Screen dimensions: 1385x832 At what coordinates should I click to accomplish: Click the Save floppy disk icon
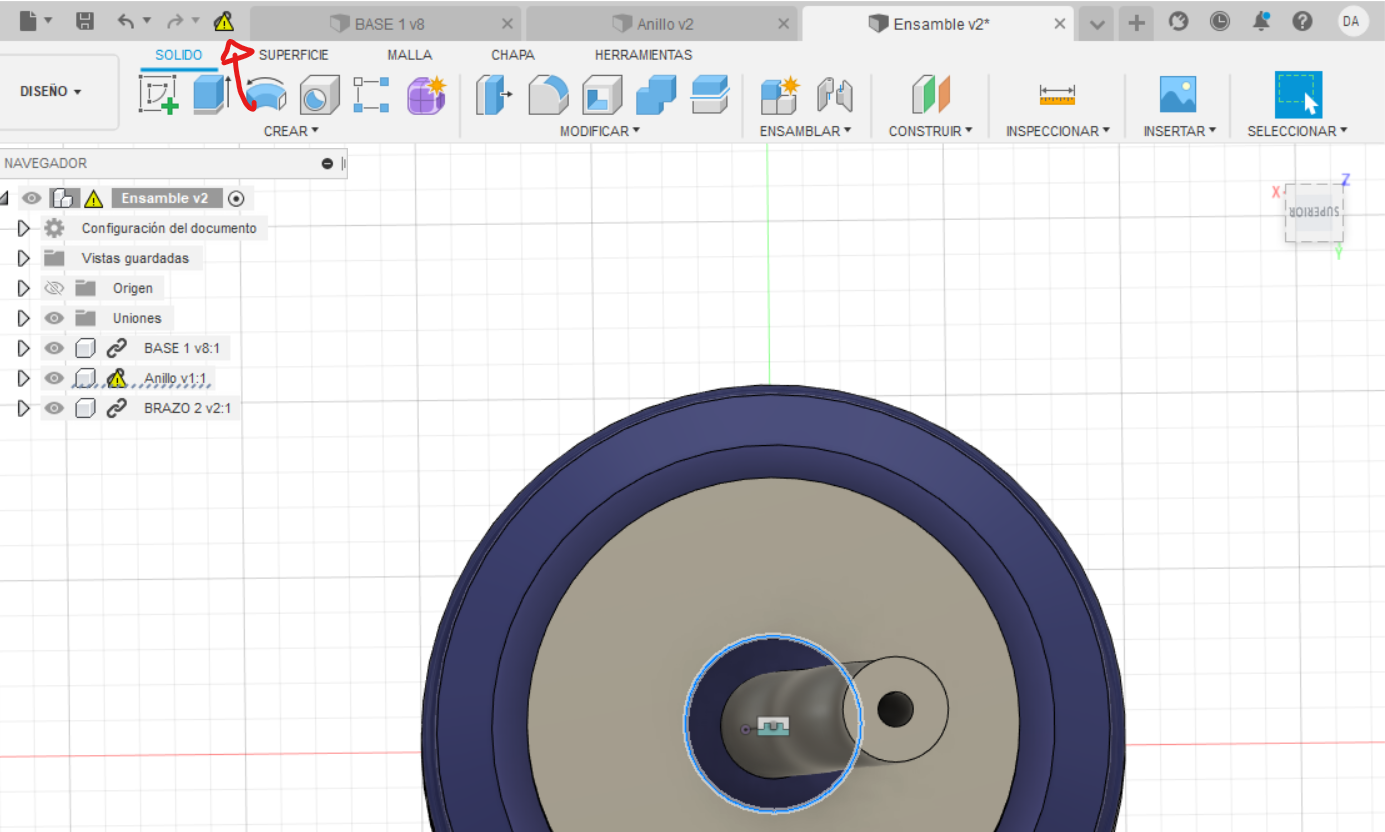click(86, 21)
